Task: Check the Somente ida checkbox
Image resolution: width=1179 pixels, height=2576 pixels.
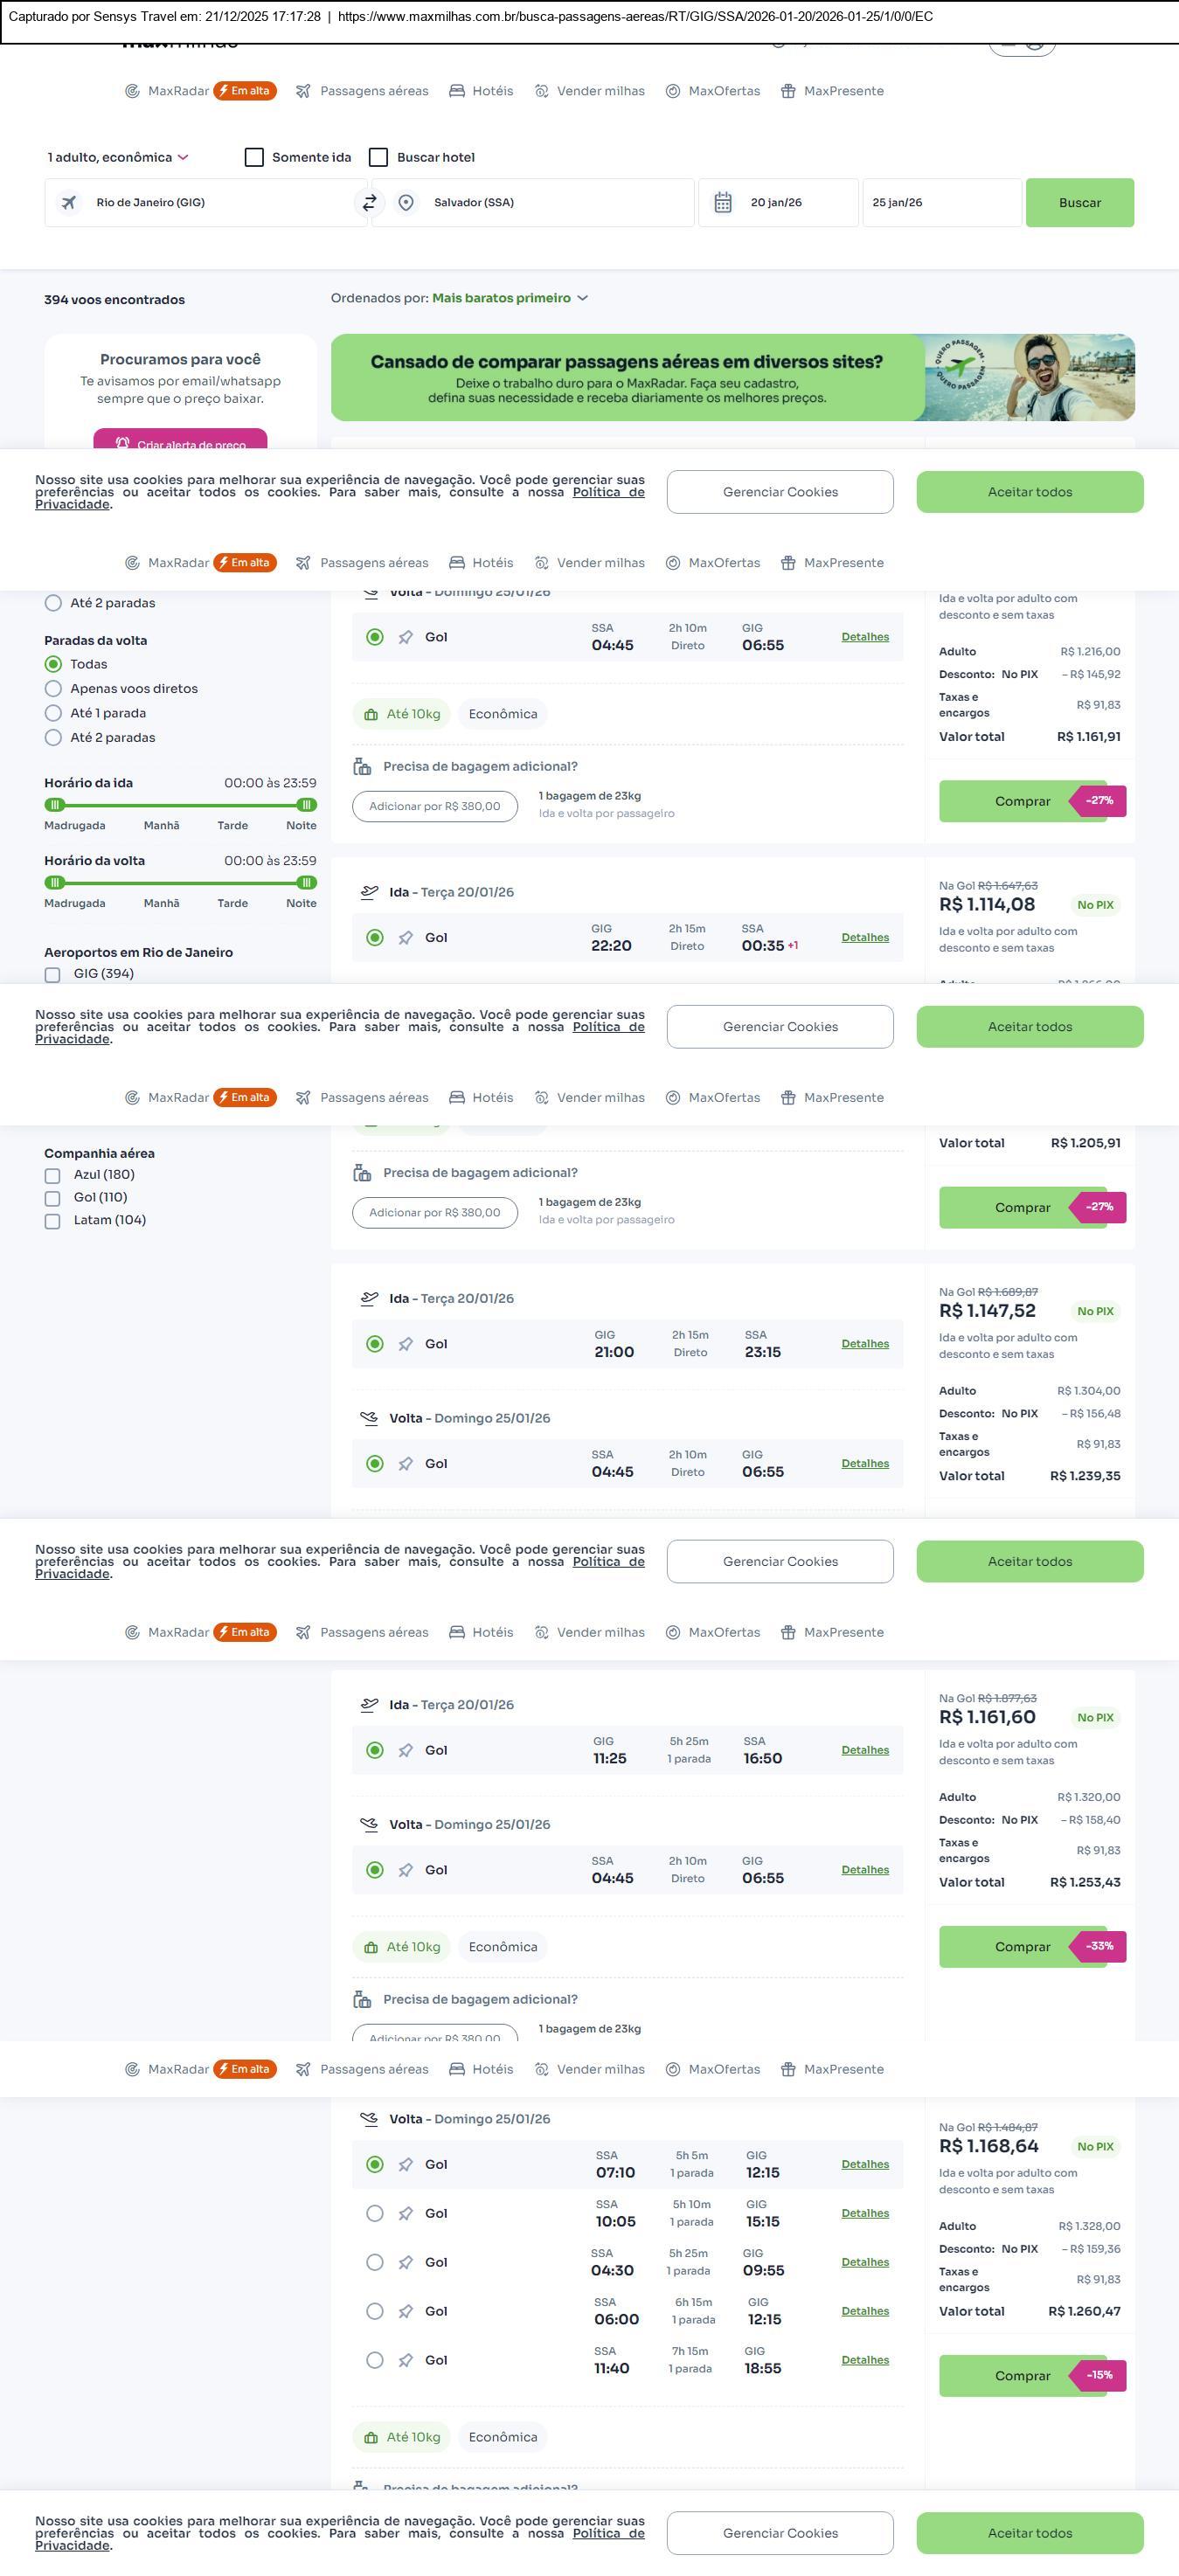Action: 254,157
